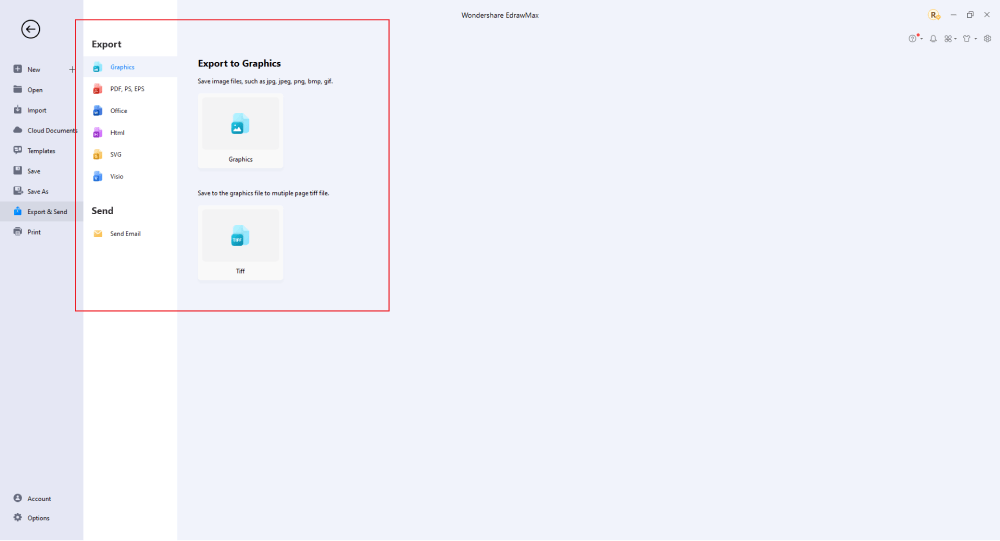The width and height of the screenshot is (1000, 541).
Task: Select PDF, PS, EPS export format
Action: point(126,89)
